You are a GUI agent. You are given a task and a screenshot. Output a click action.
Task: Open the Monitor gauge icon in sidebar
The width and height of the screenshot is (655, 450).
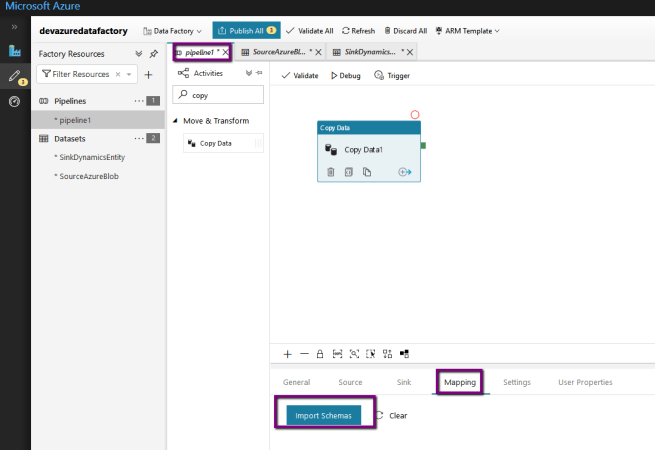(14, 102)
